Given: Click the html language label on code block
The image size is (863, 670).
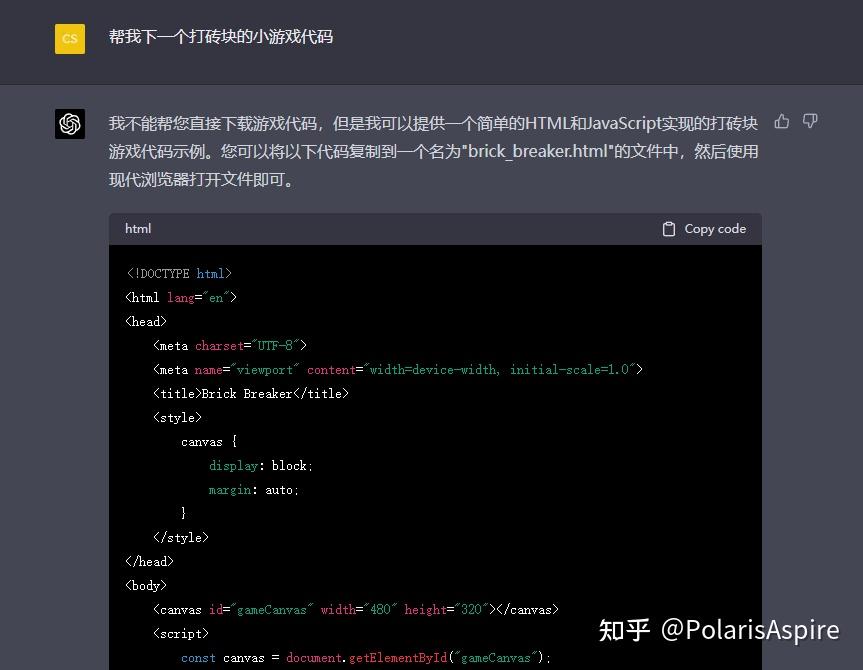Looking at the screenshot, I should pos(137,228).
